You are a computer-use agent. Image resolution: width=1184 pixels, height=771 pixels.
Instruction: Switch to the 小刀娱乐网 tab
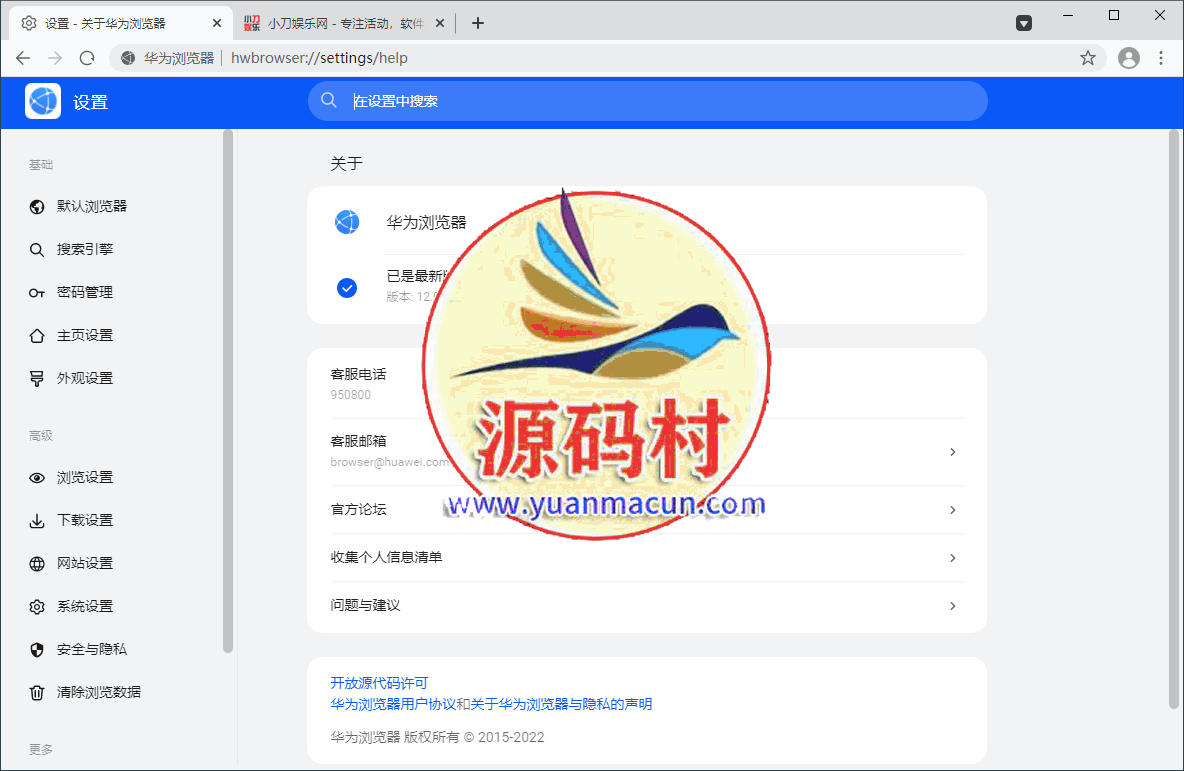point(340,22)
